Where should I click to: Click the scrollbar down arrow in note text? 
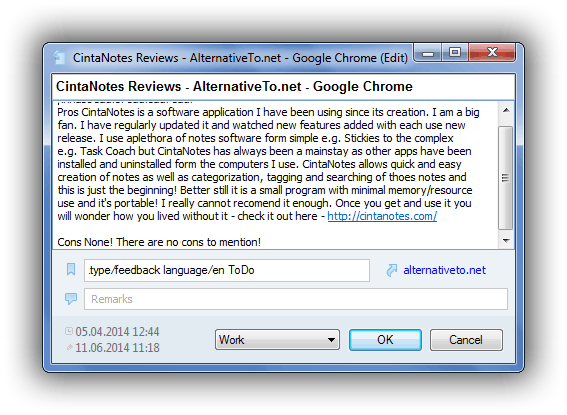coord(506,241)
